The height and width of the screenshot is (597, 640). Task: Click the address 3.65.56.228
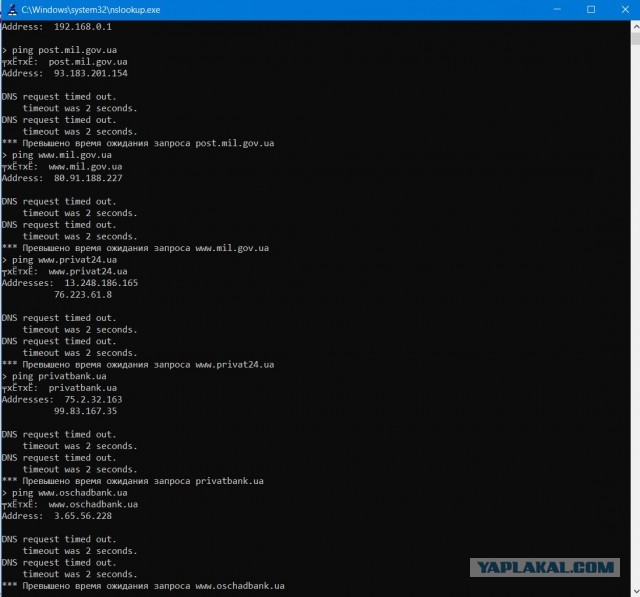coord(83,516)
